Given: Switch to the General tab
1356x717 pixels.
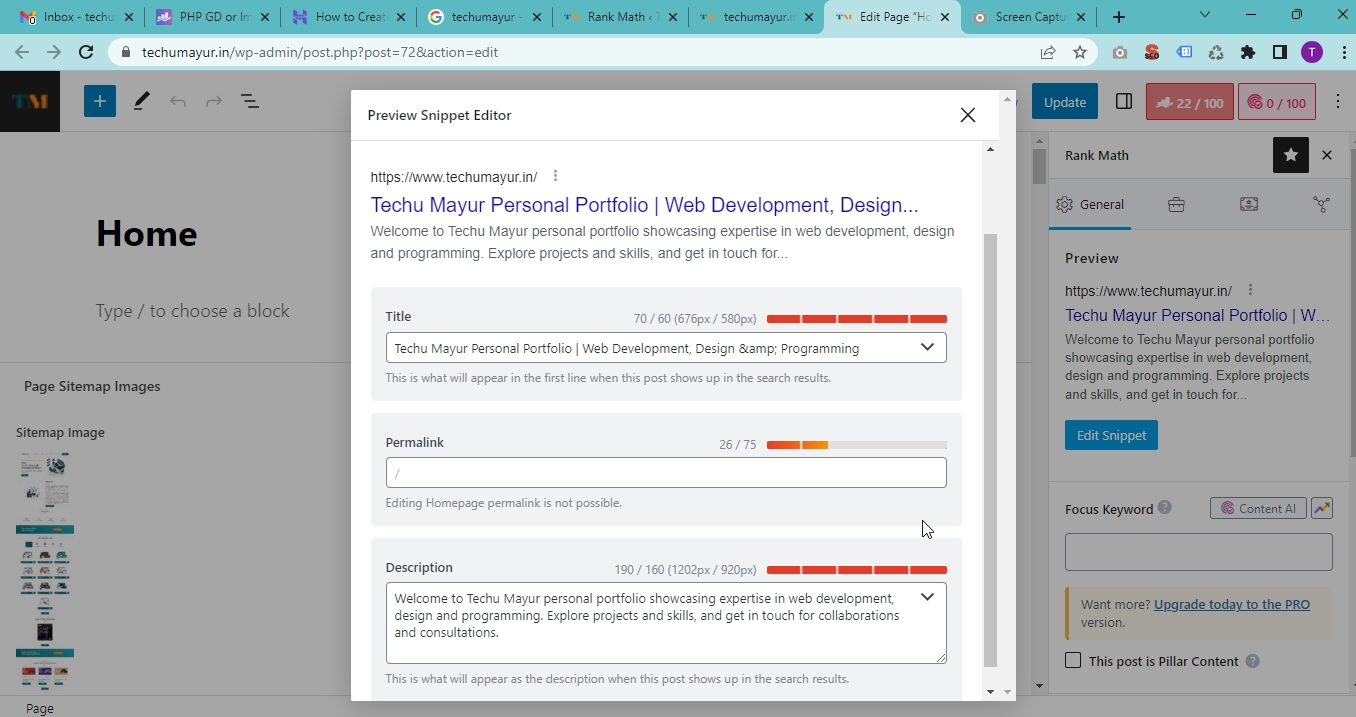Looking at the screenshot, I should coord(1090,204).
